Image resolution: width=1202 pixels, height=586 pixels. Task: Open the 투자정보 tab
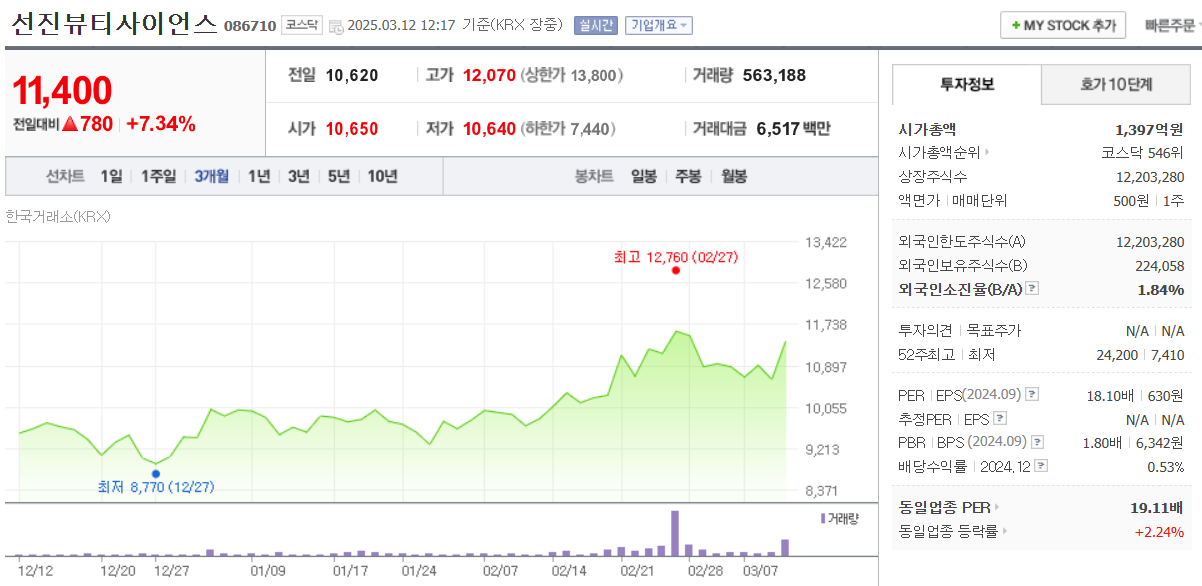point(967,84)
